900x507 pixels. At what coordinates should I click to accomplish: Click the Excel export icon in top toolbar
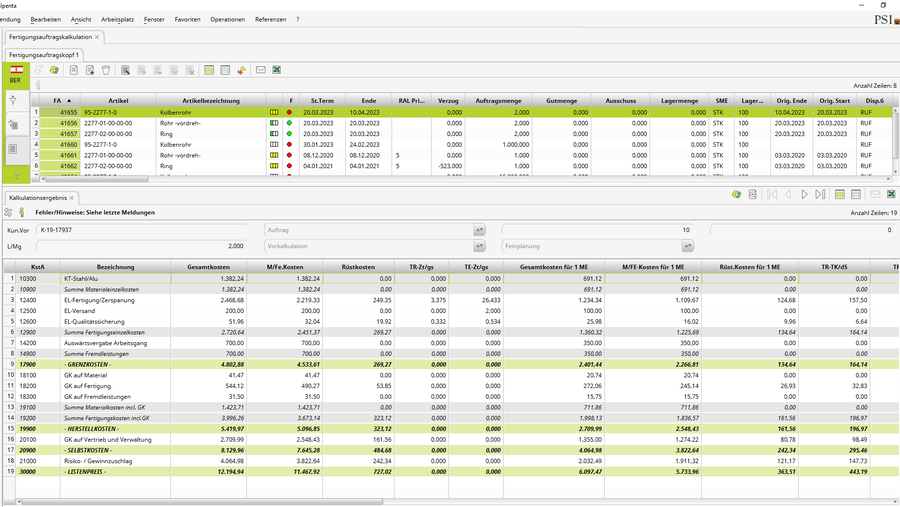pos(277,70)
